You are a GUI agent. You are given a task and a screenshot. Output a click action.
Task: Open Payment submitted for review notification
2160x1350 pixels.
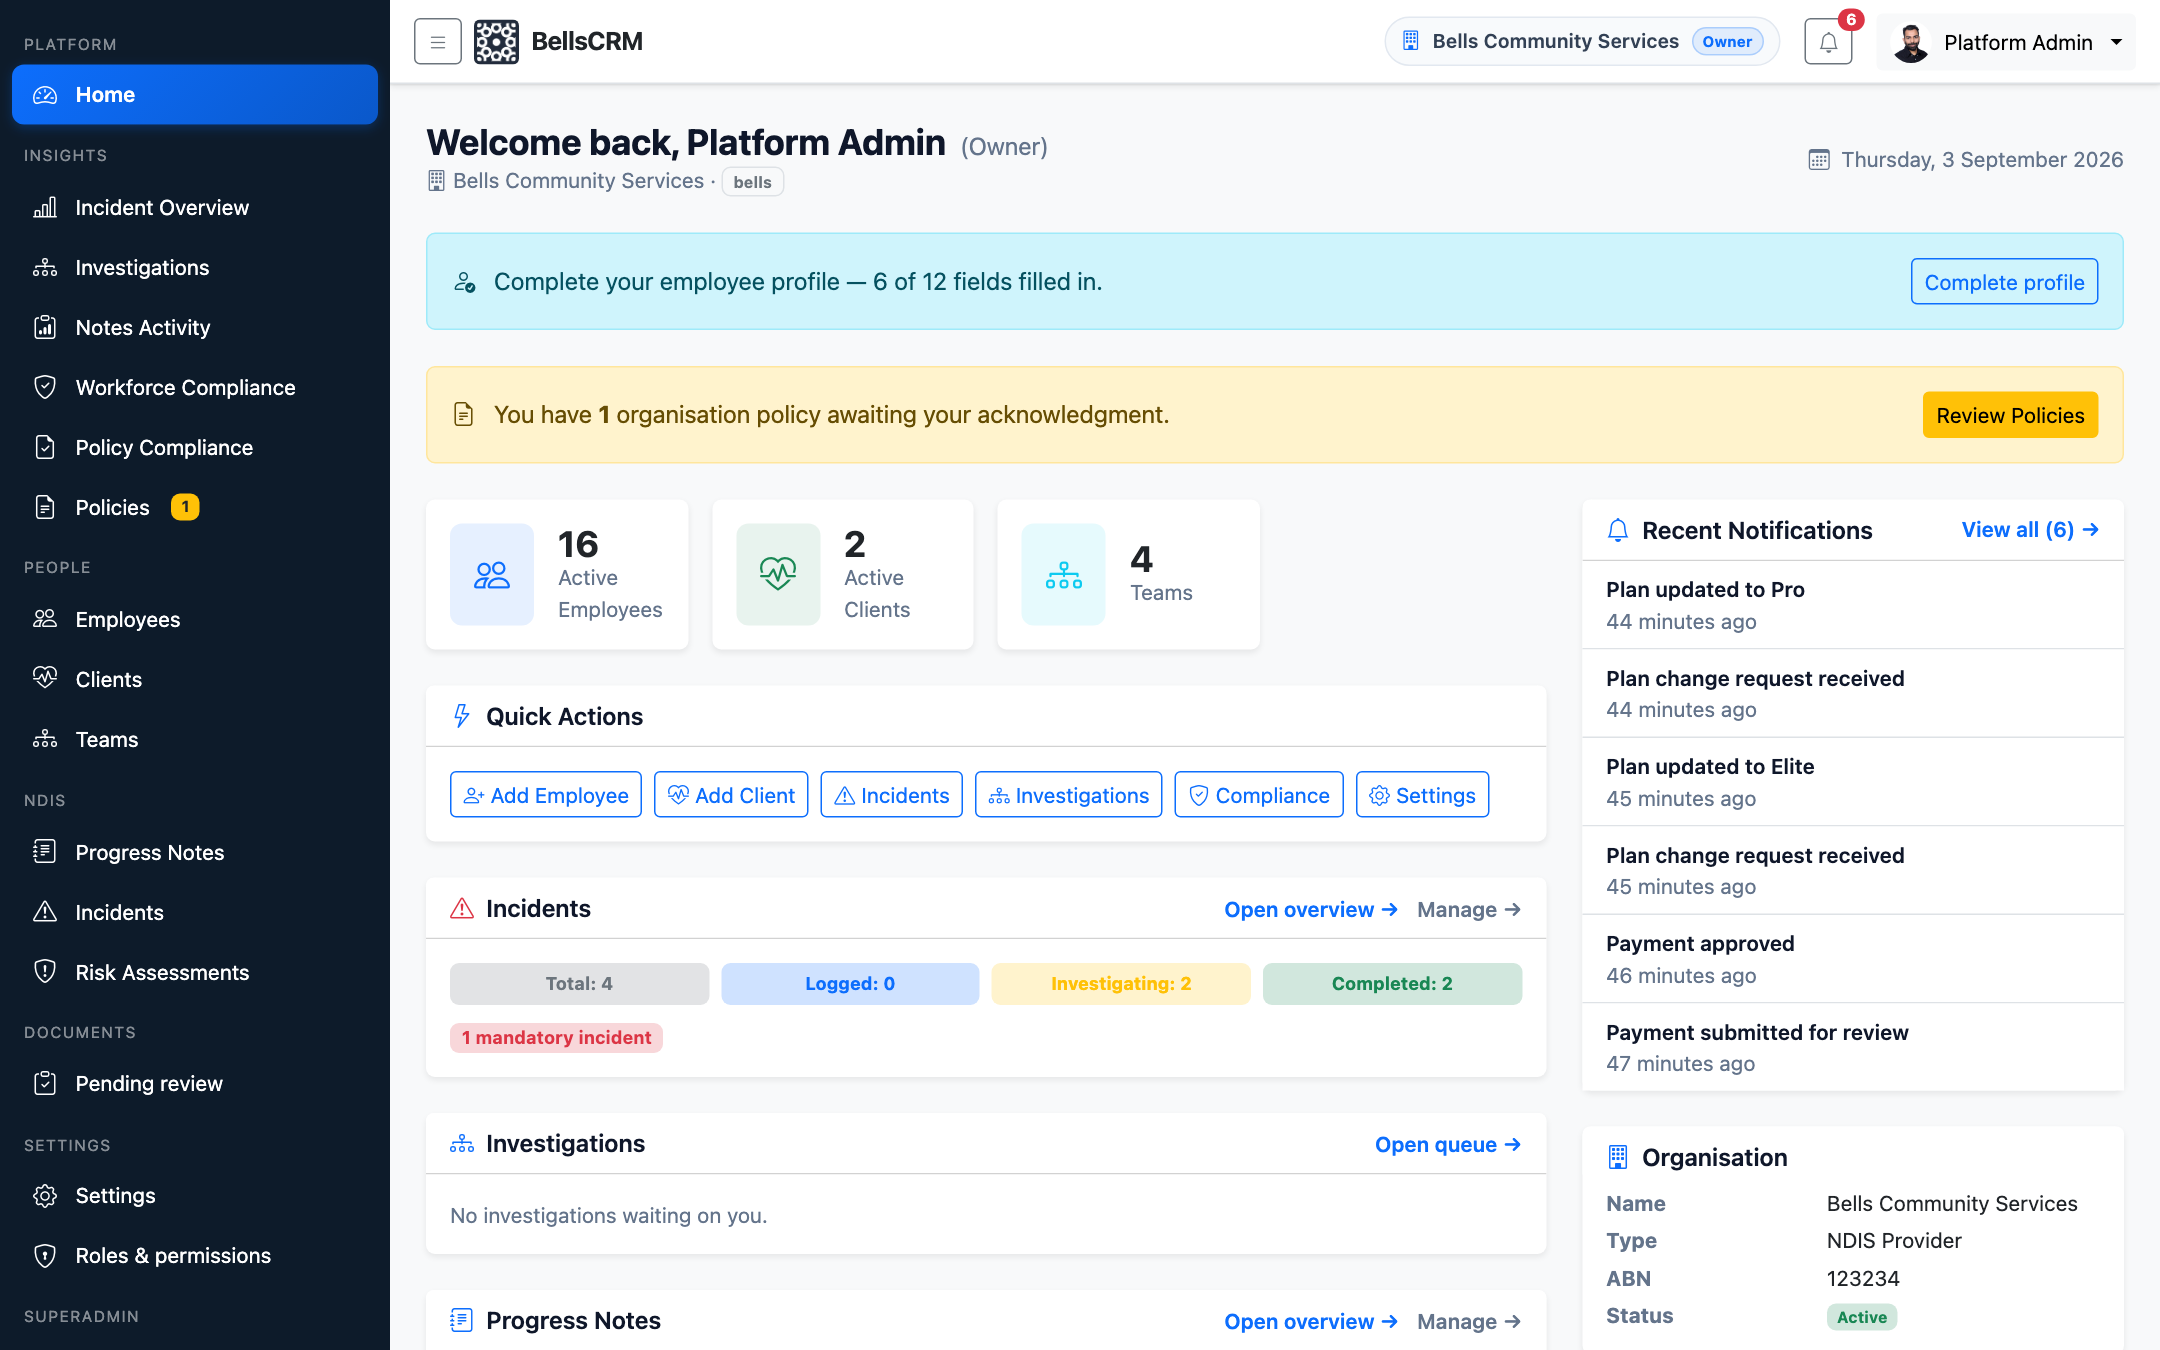(1853, 1047)
